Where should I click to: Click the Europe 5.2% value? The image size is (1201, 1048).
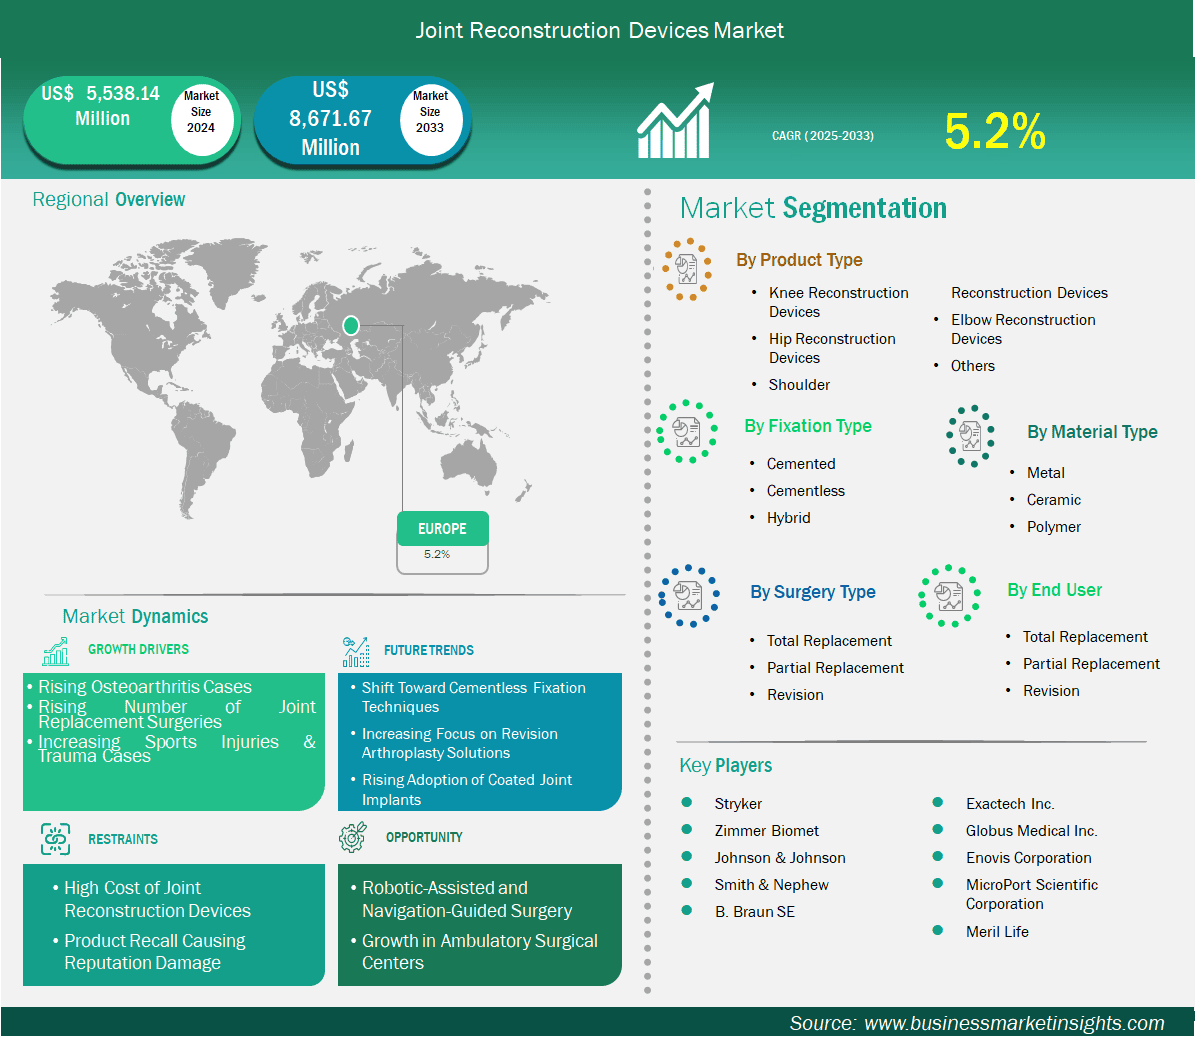[x=437, y=554]
